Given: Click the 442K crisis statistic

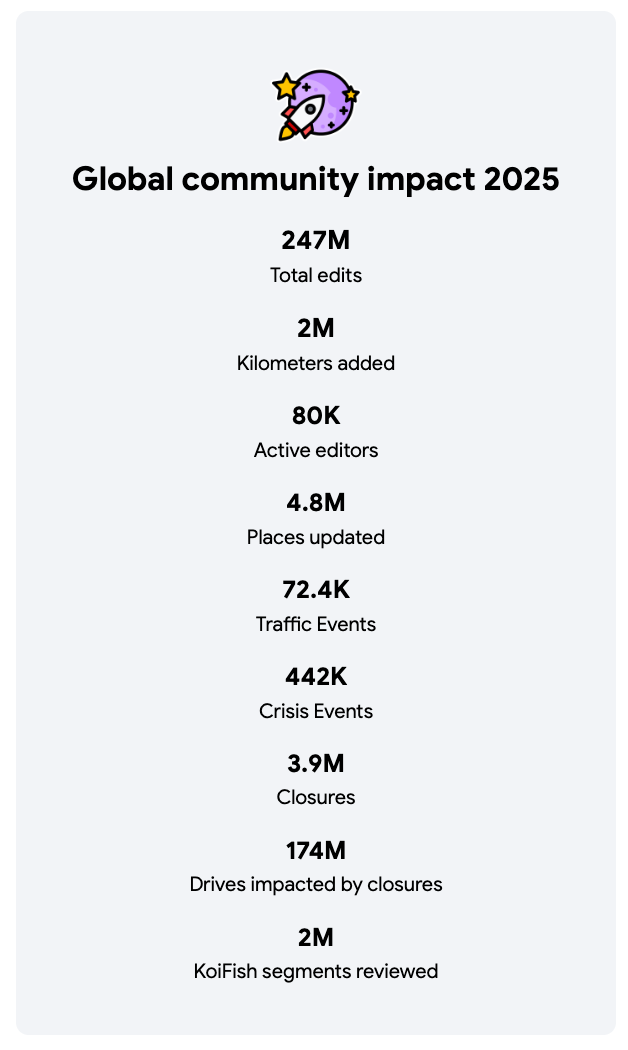Looking at the screenshot, I should (x=315, y=676).
